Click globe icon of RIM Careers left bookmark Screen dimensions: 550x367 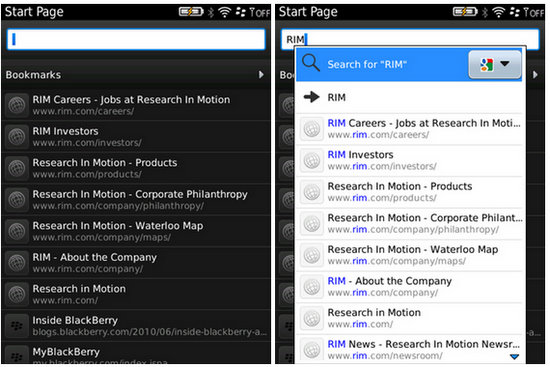pos(17,105)
